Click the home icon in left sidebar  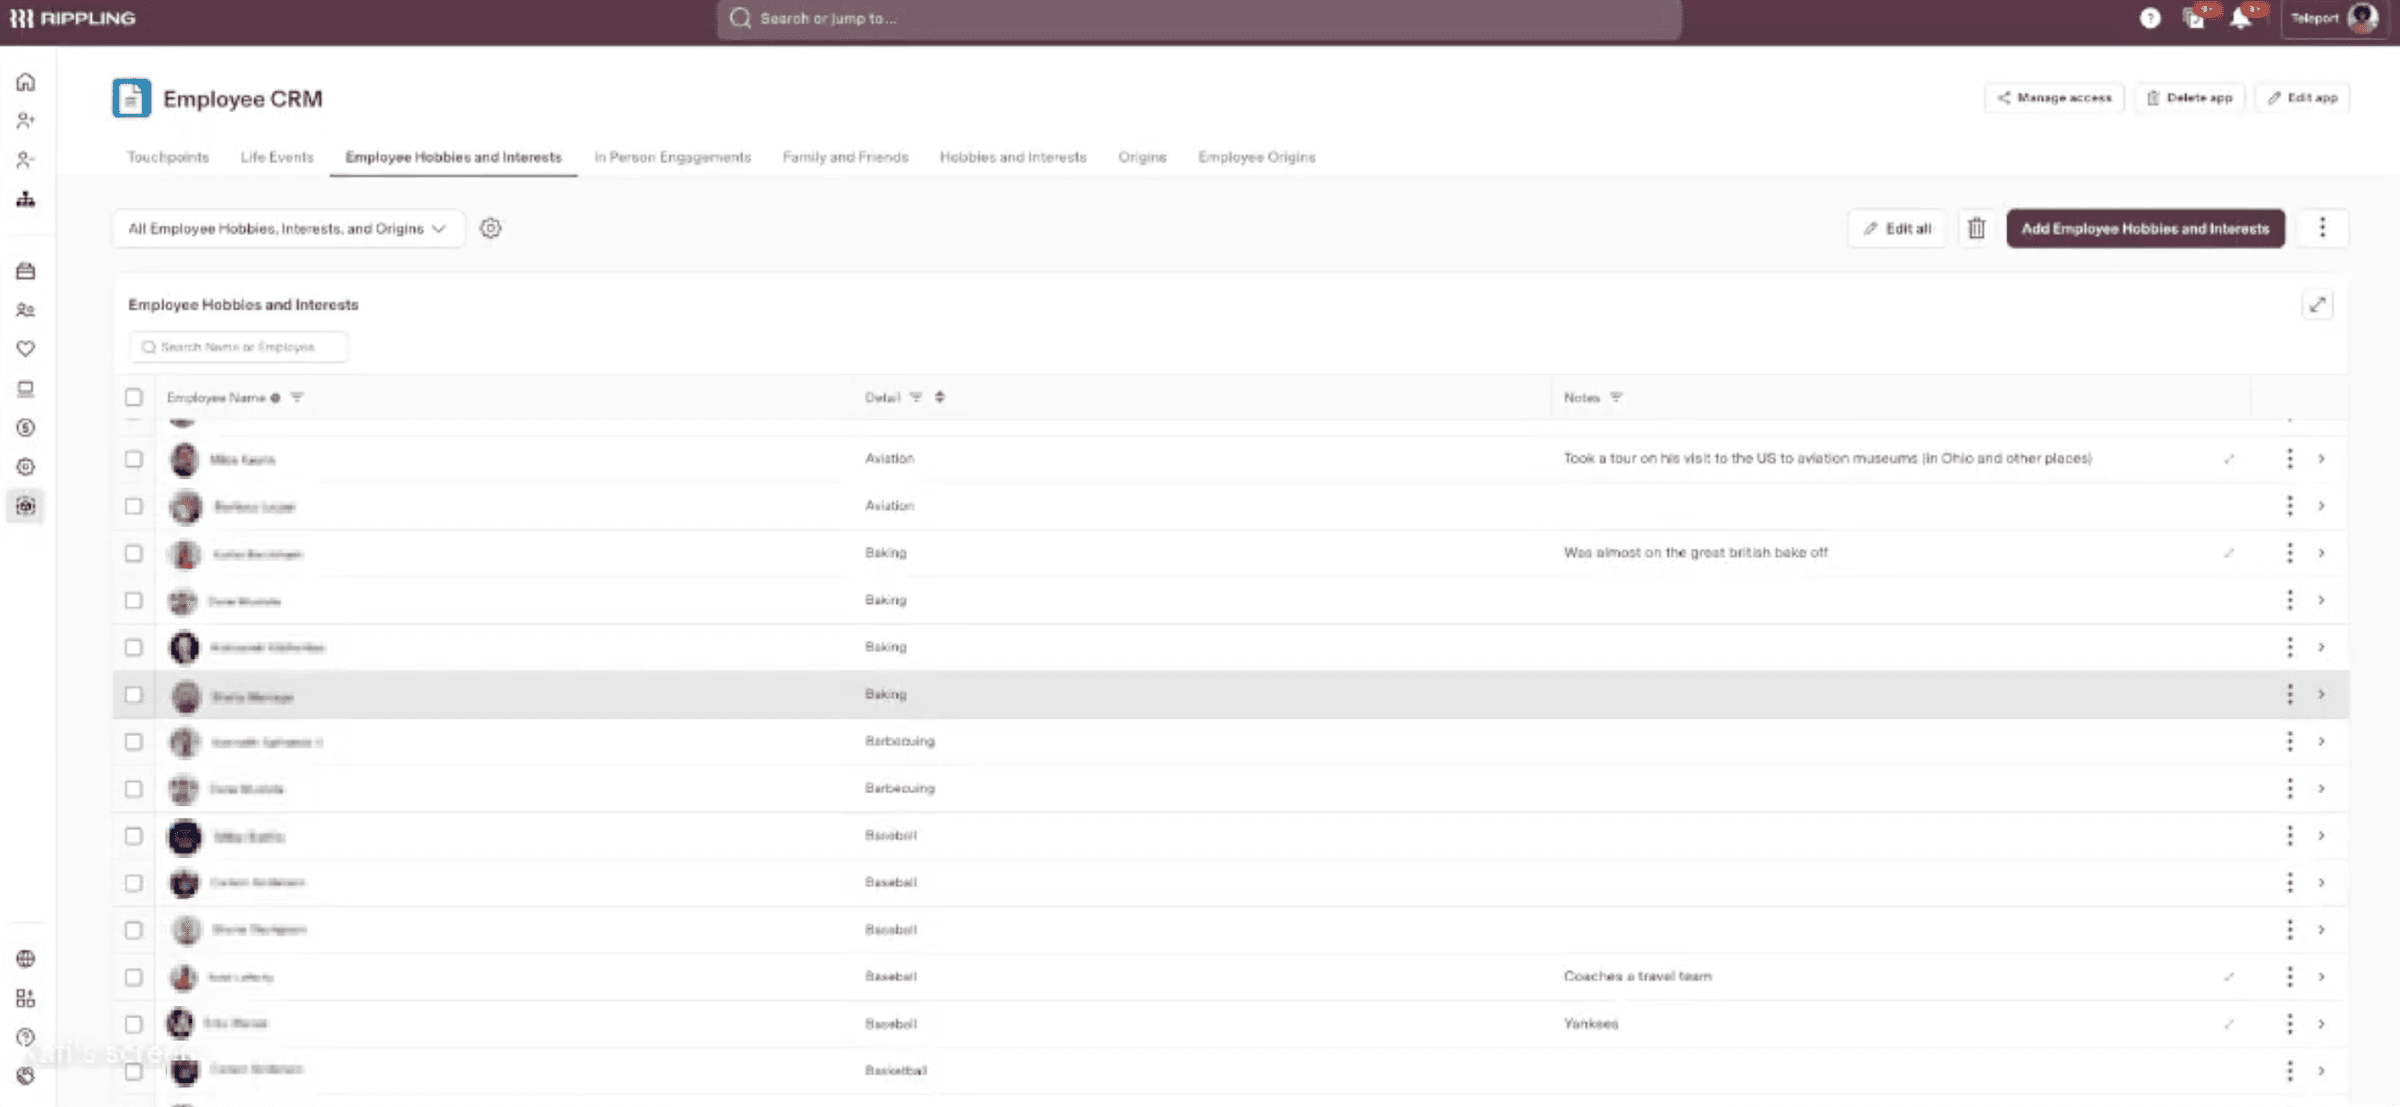tap(26, 82)
